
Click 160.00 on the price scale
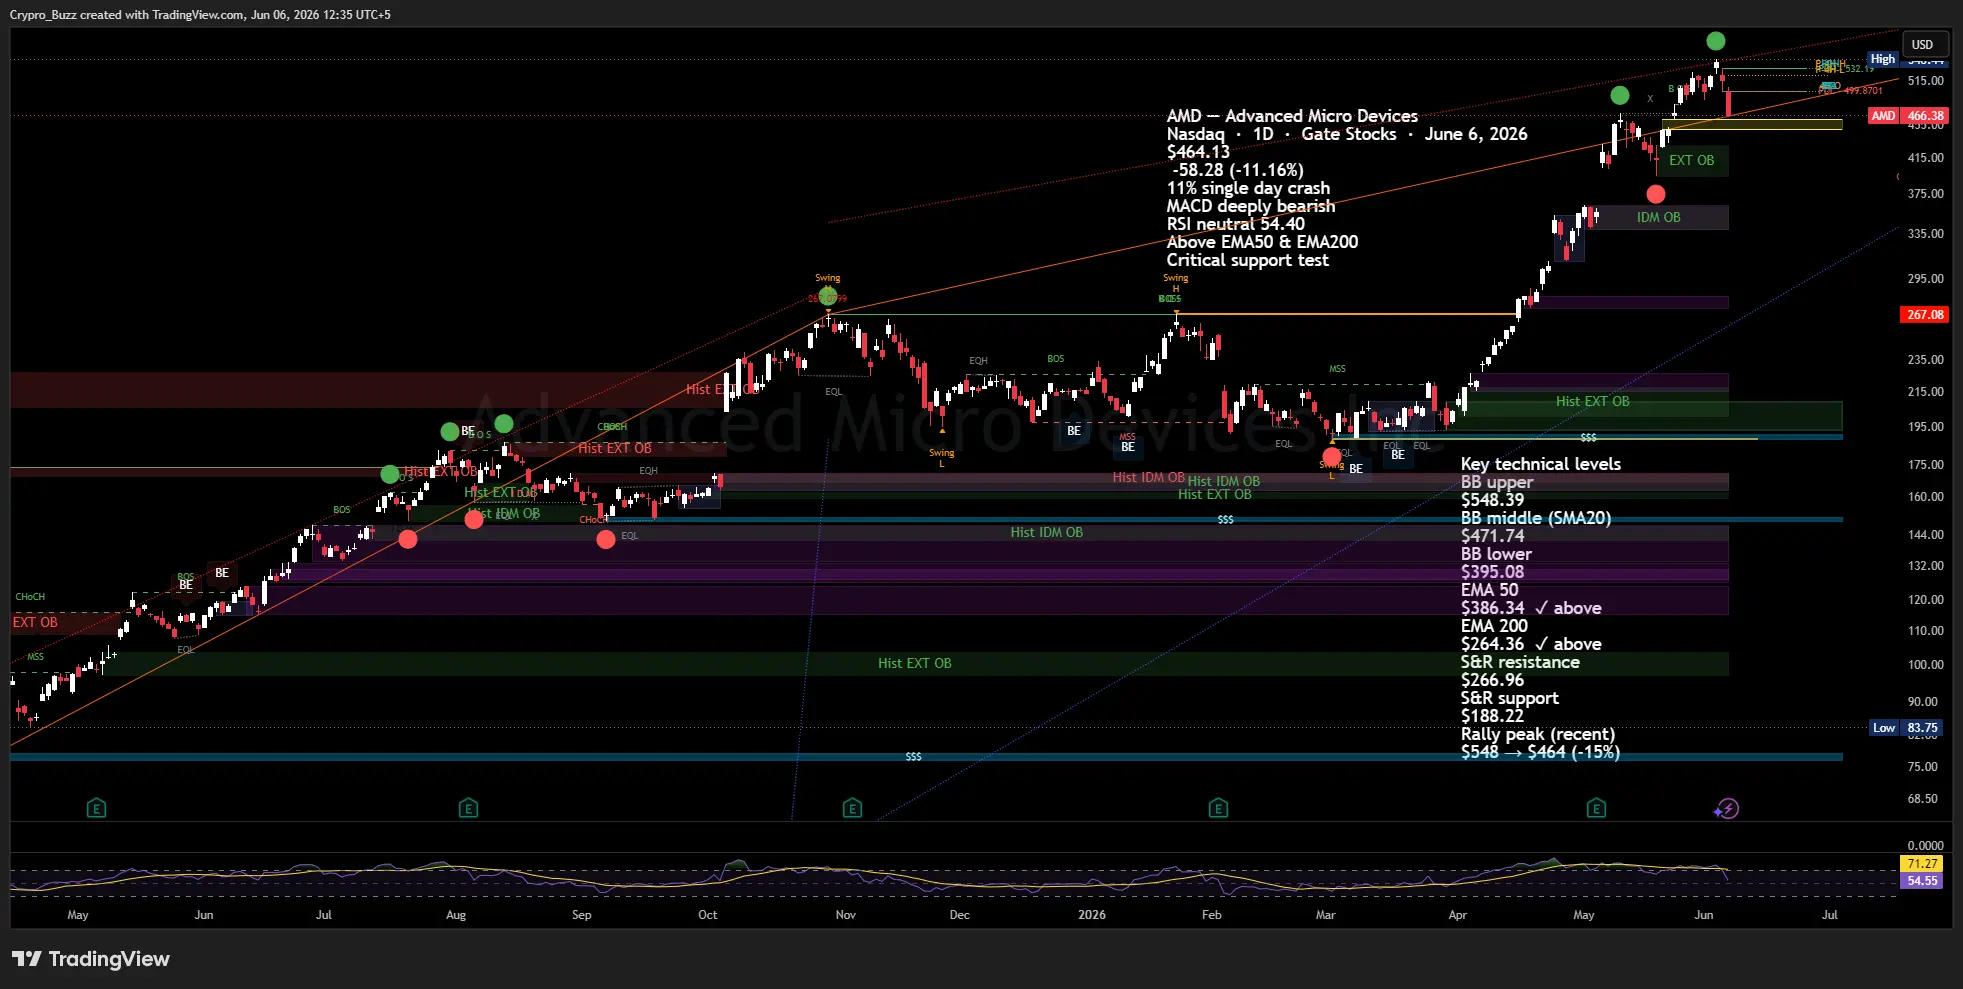[x=1925, y=497]
